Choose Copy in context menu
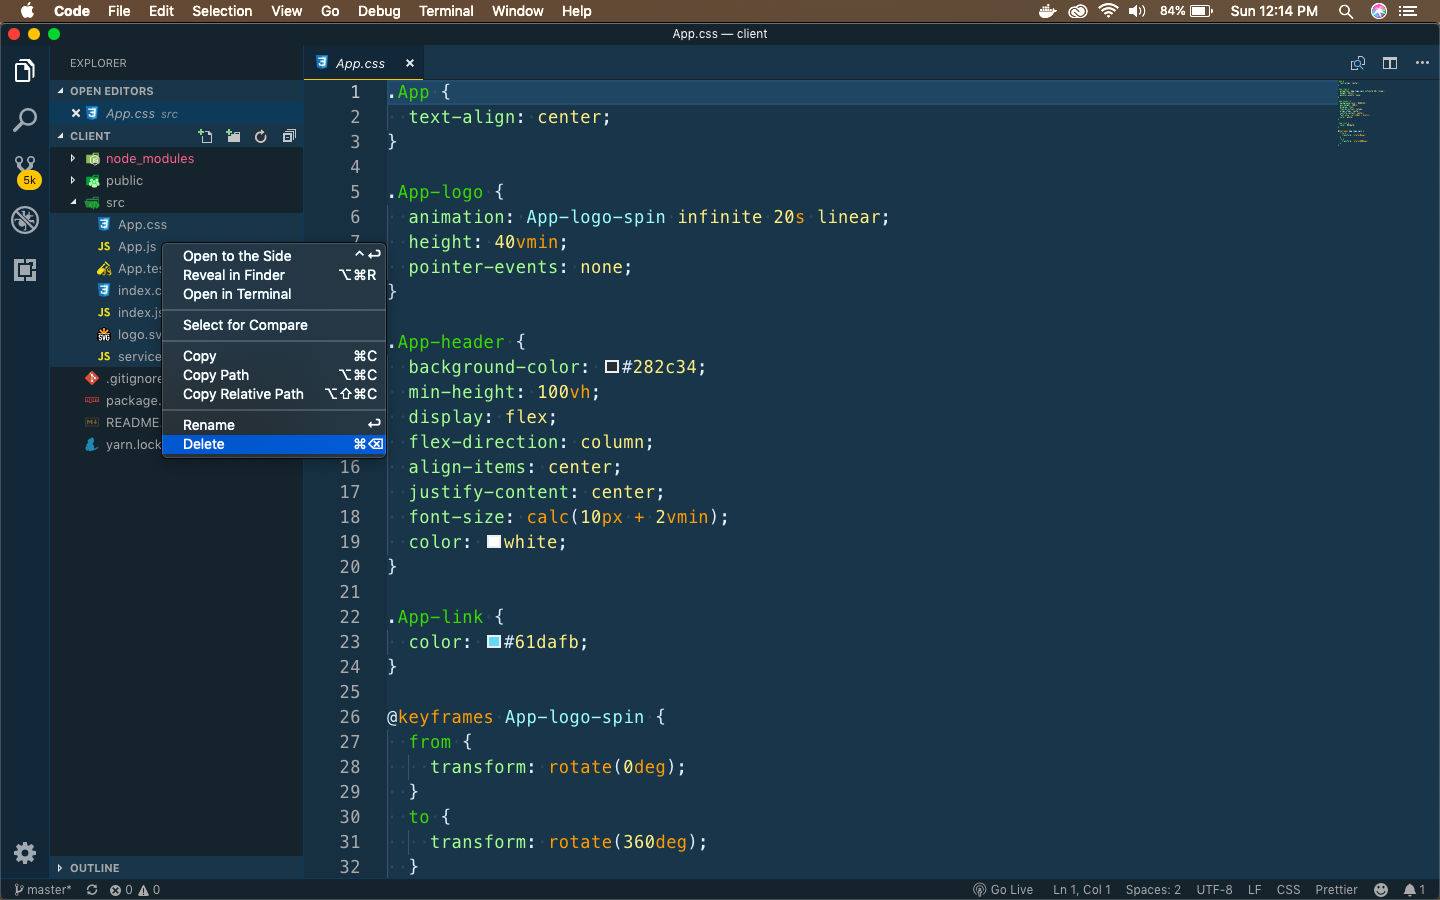 274,356
